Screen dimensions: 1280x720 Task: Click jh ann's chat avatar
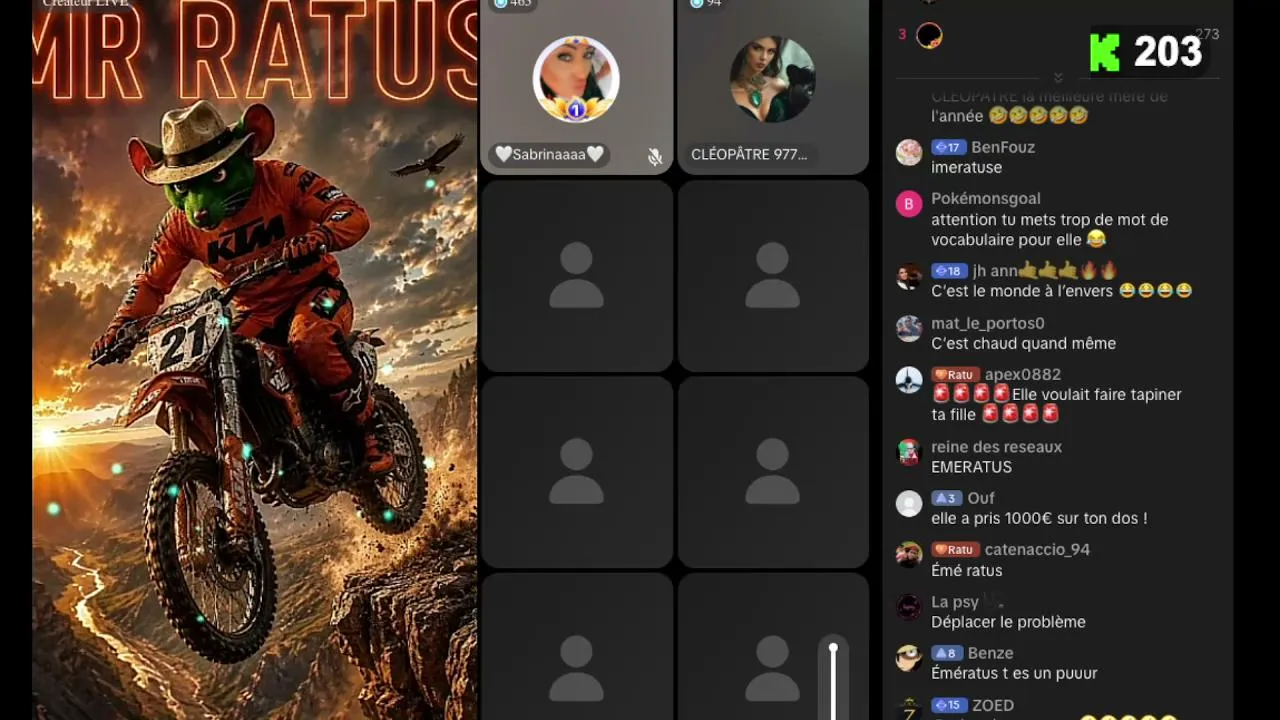(909, 276)
